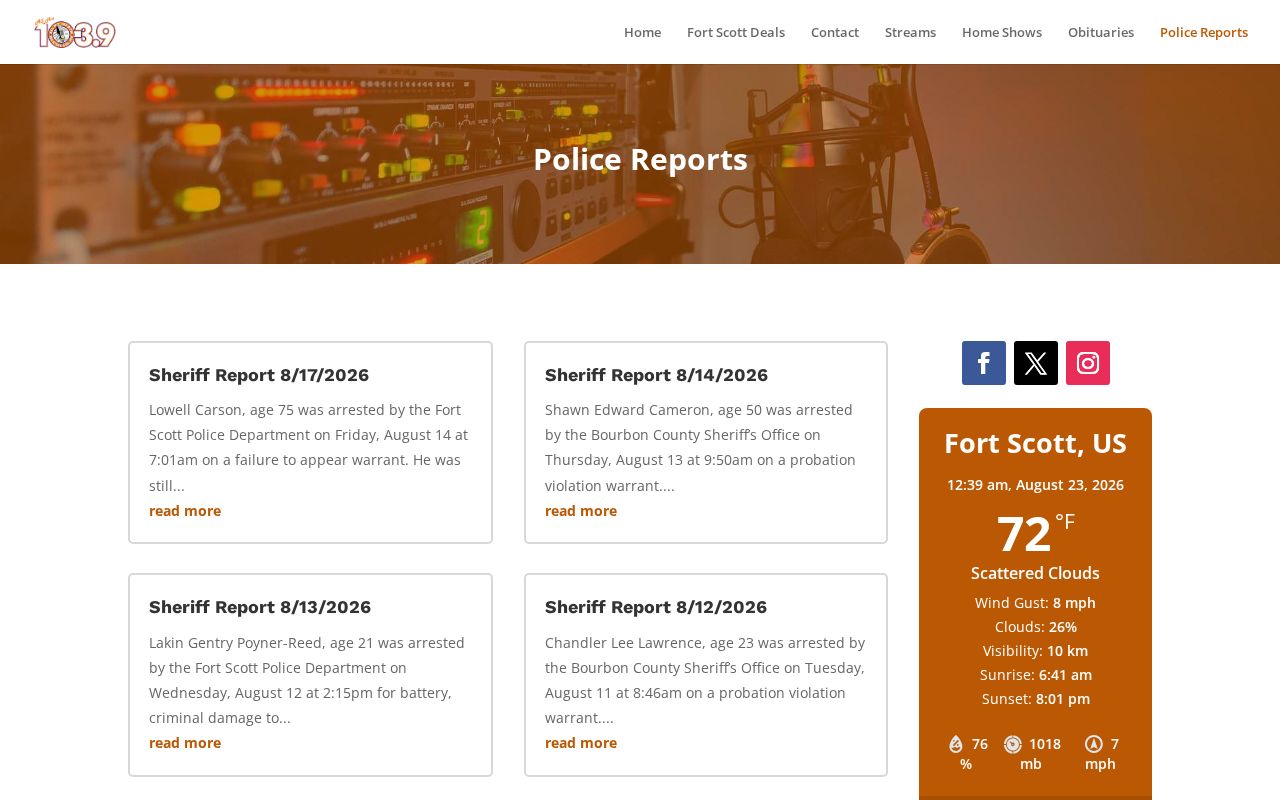Click the humidity droplet icon

pos(956,744)
